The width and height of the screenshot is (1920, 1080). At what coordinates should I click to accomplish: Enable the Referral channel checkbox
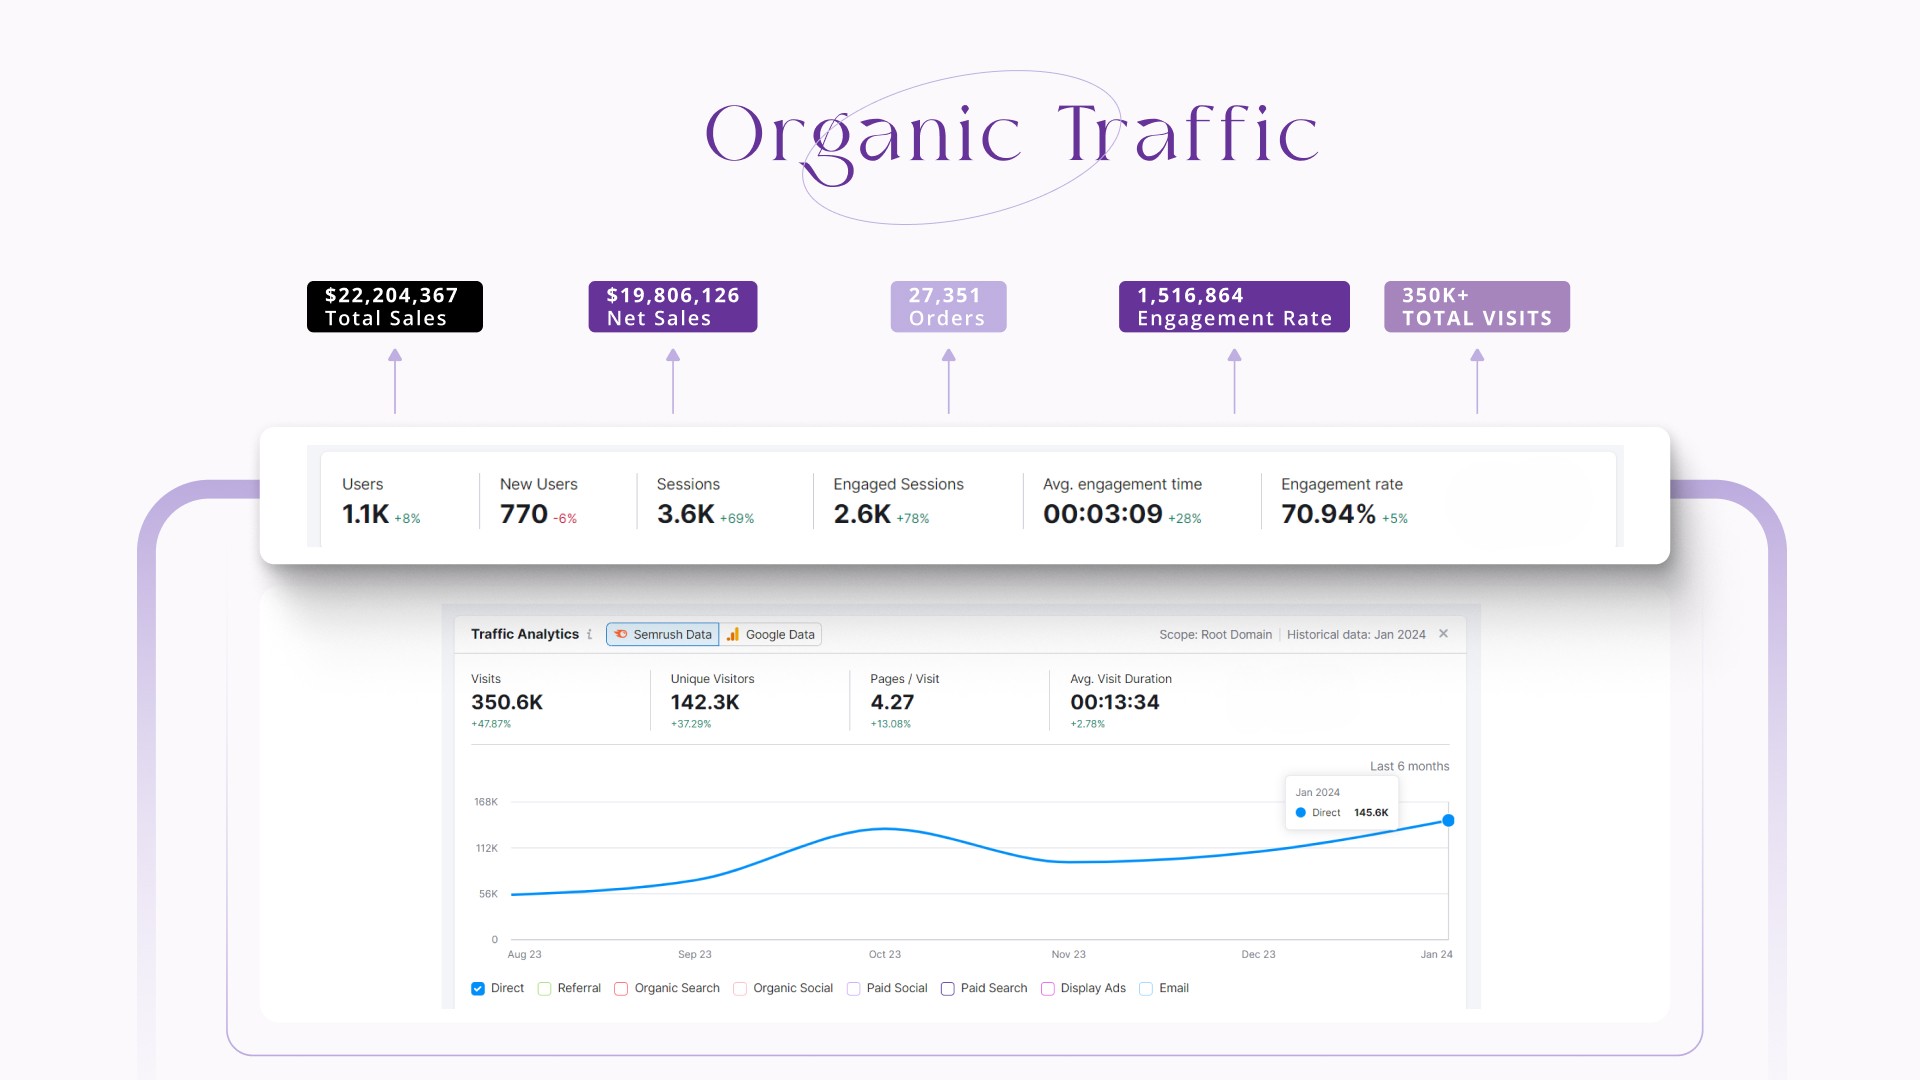pos(545,988)
